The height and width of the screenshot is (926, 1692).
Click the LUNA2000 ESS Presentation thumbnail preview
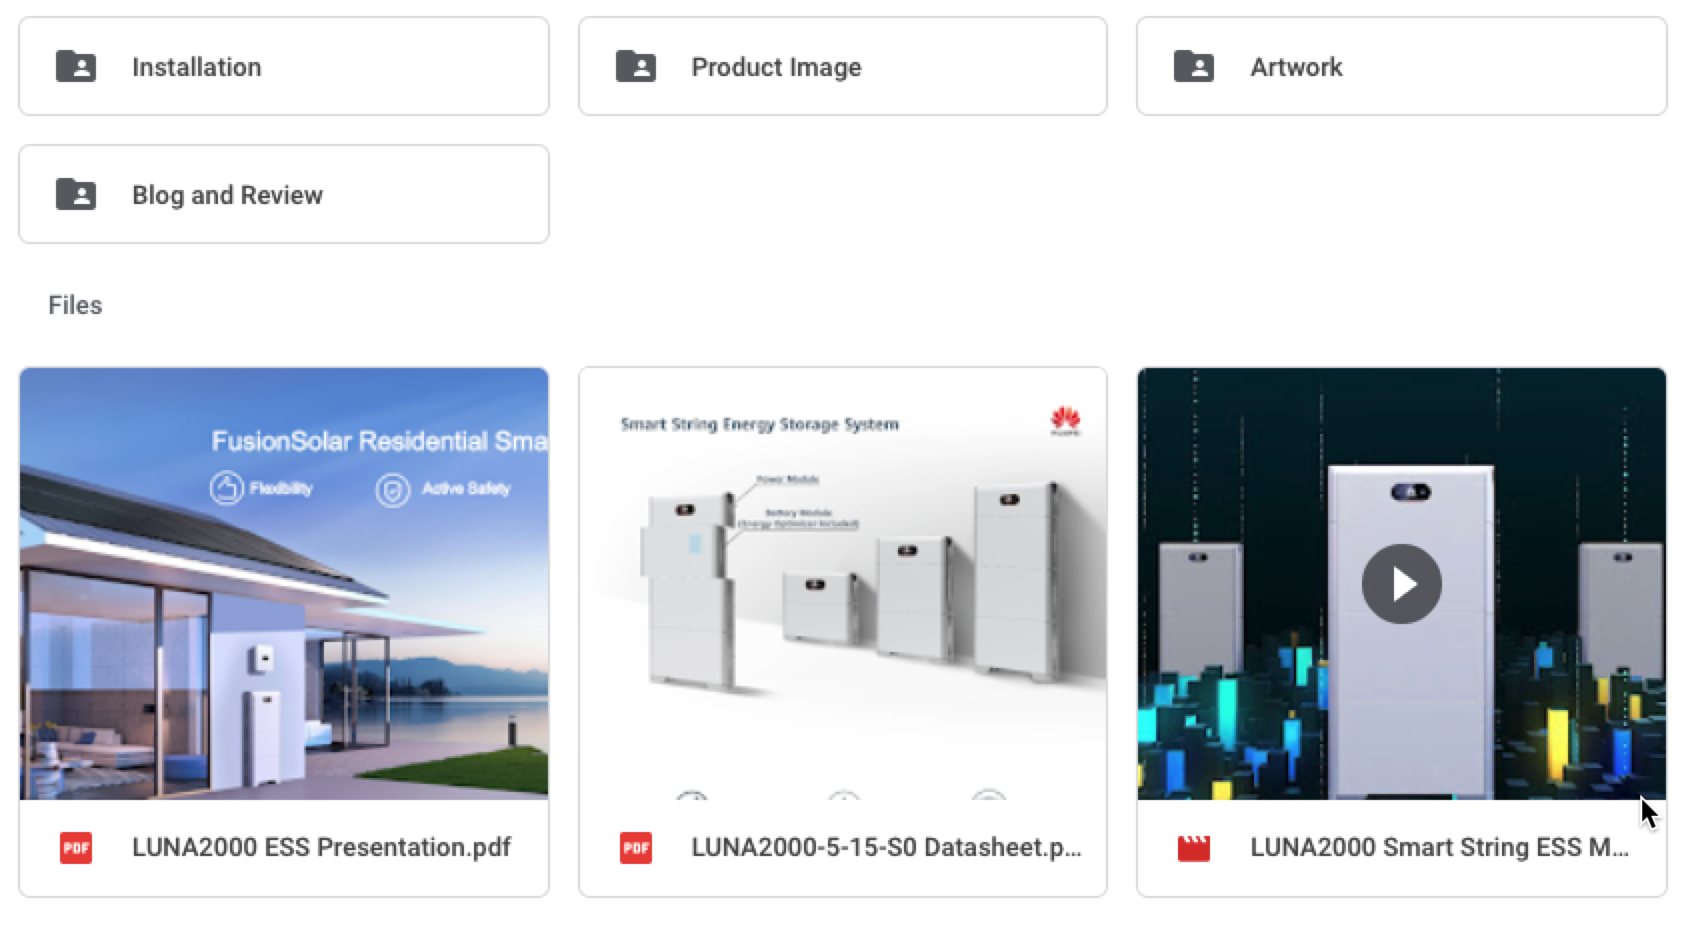(x=284, y=583)
